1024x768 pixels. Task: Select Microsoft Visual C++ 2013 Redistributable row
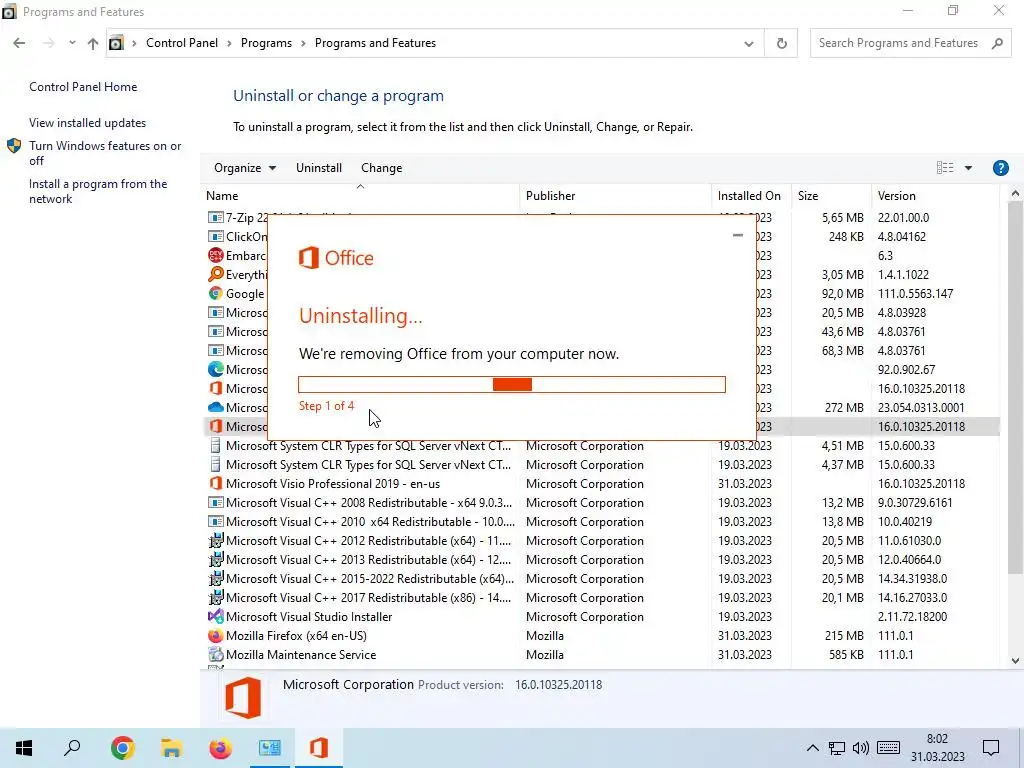(600, 560)
